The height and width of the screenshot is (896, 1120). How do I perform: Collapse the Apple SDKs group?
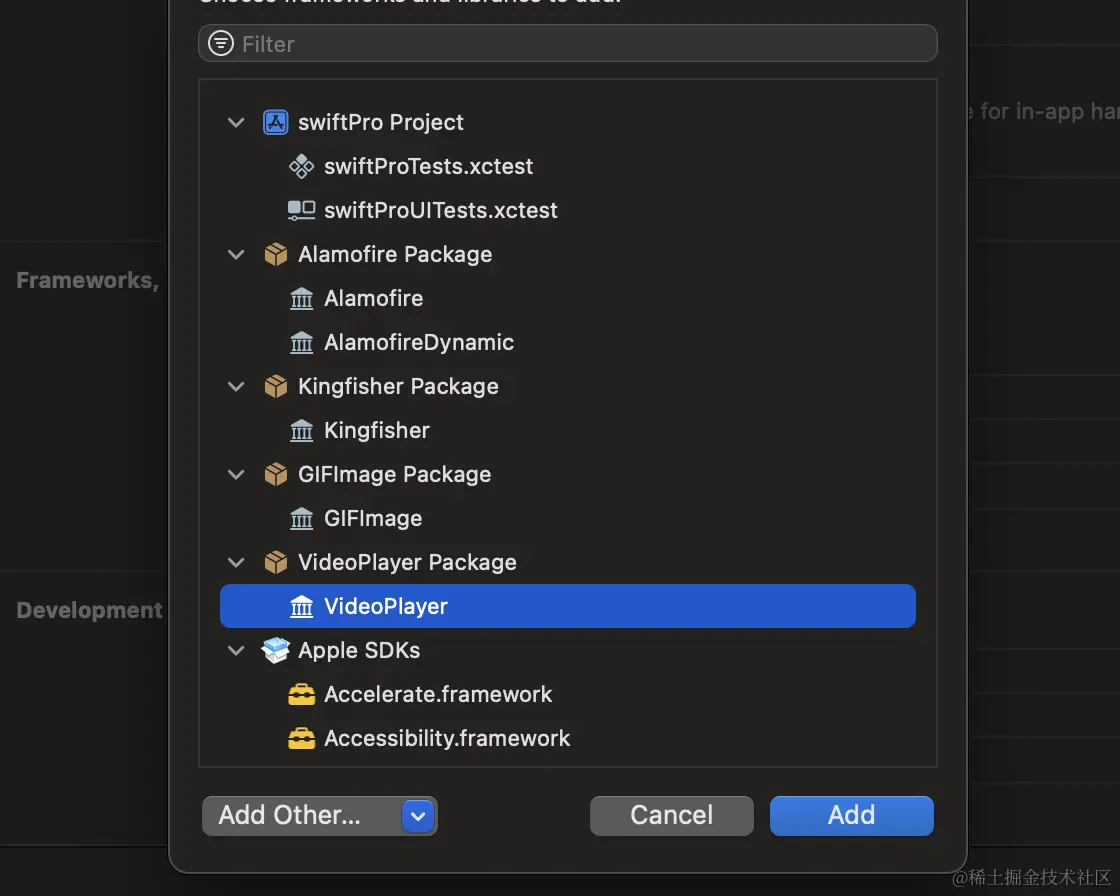pyautogui.click(x=236, y=650)
